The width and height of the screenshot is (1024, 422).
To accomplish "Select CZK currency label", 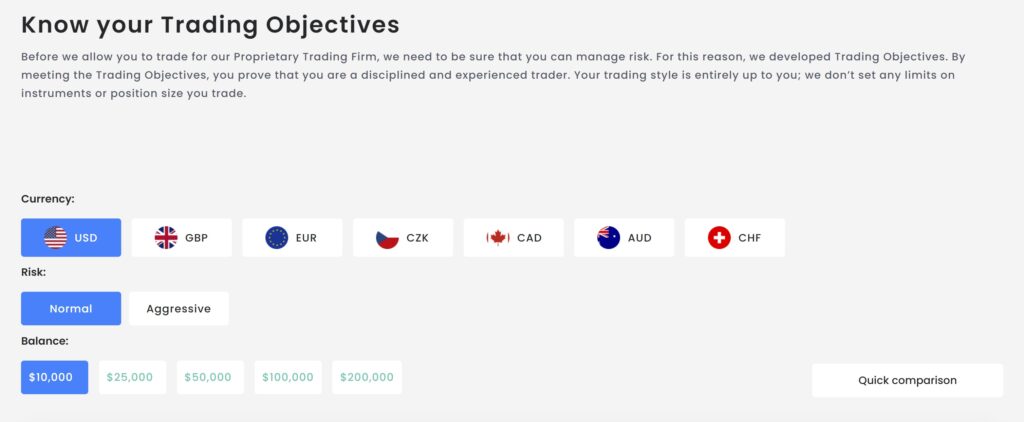I will 418,238.
